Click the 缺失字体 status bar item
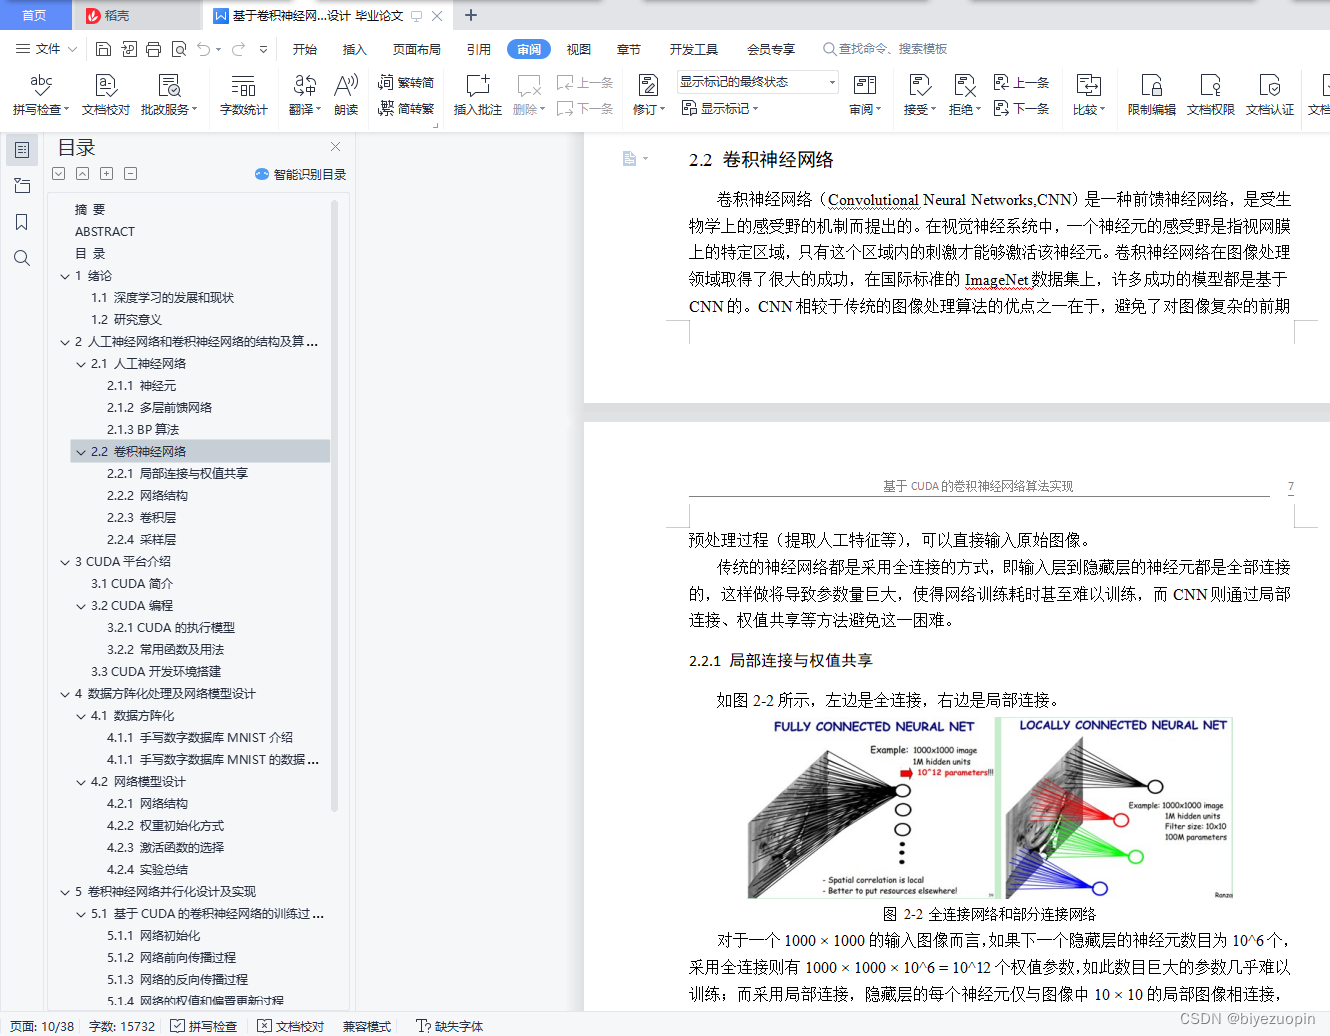The width and height of the screenshot is (1330, 1036). point(450,1026)
